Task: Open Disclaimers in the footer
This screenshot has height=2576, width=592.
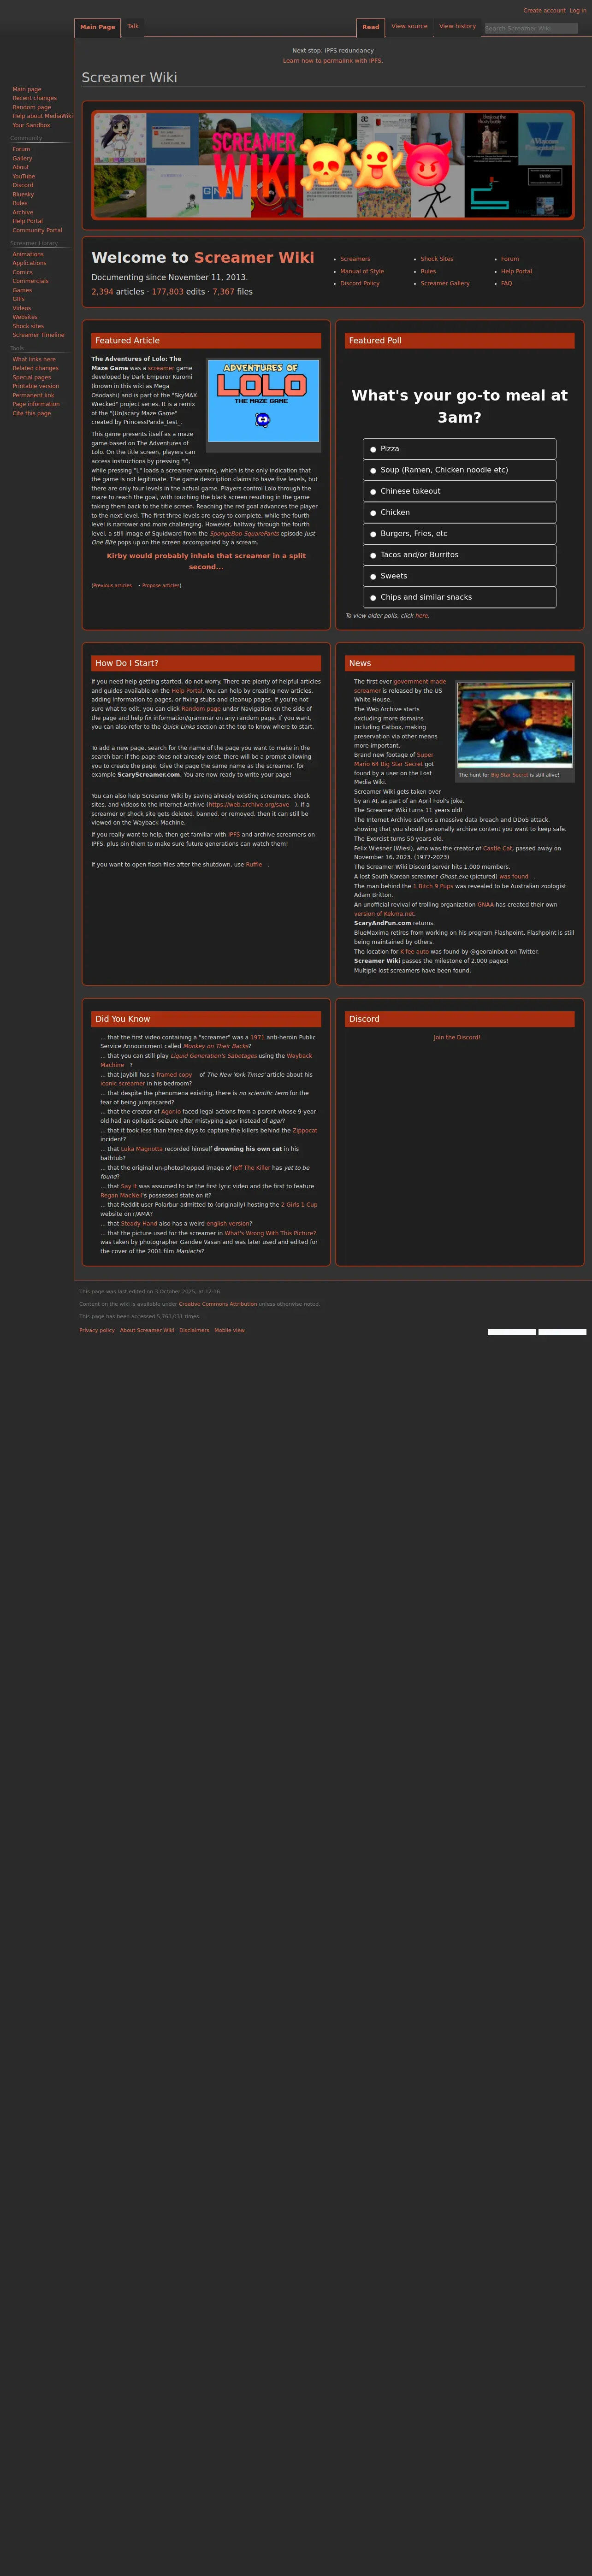Action: [194, 1330]
